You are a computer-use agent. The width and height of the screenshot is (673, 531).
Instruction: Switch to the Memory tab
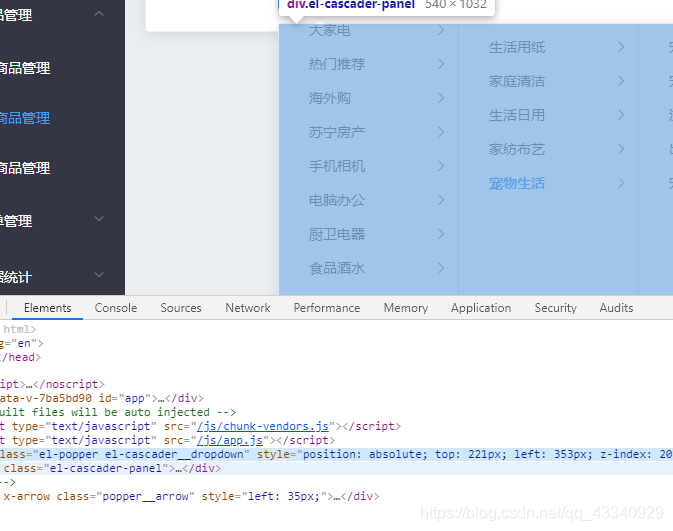coord(406,308)
